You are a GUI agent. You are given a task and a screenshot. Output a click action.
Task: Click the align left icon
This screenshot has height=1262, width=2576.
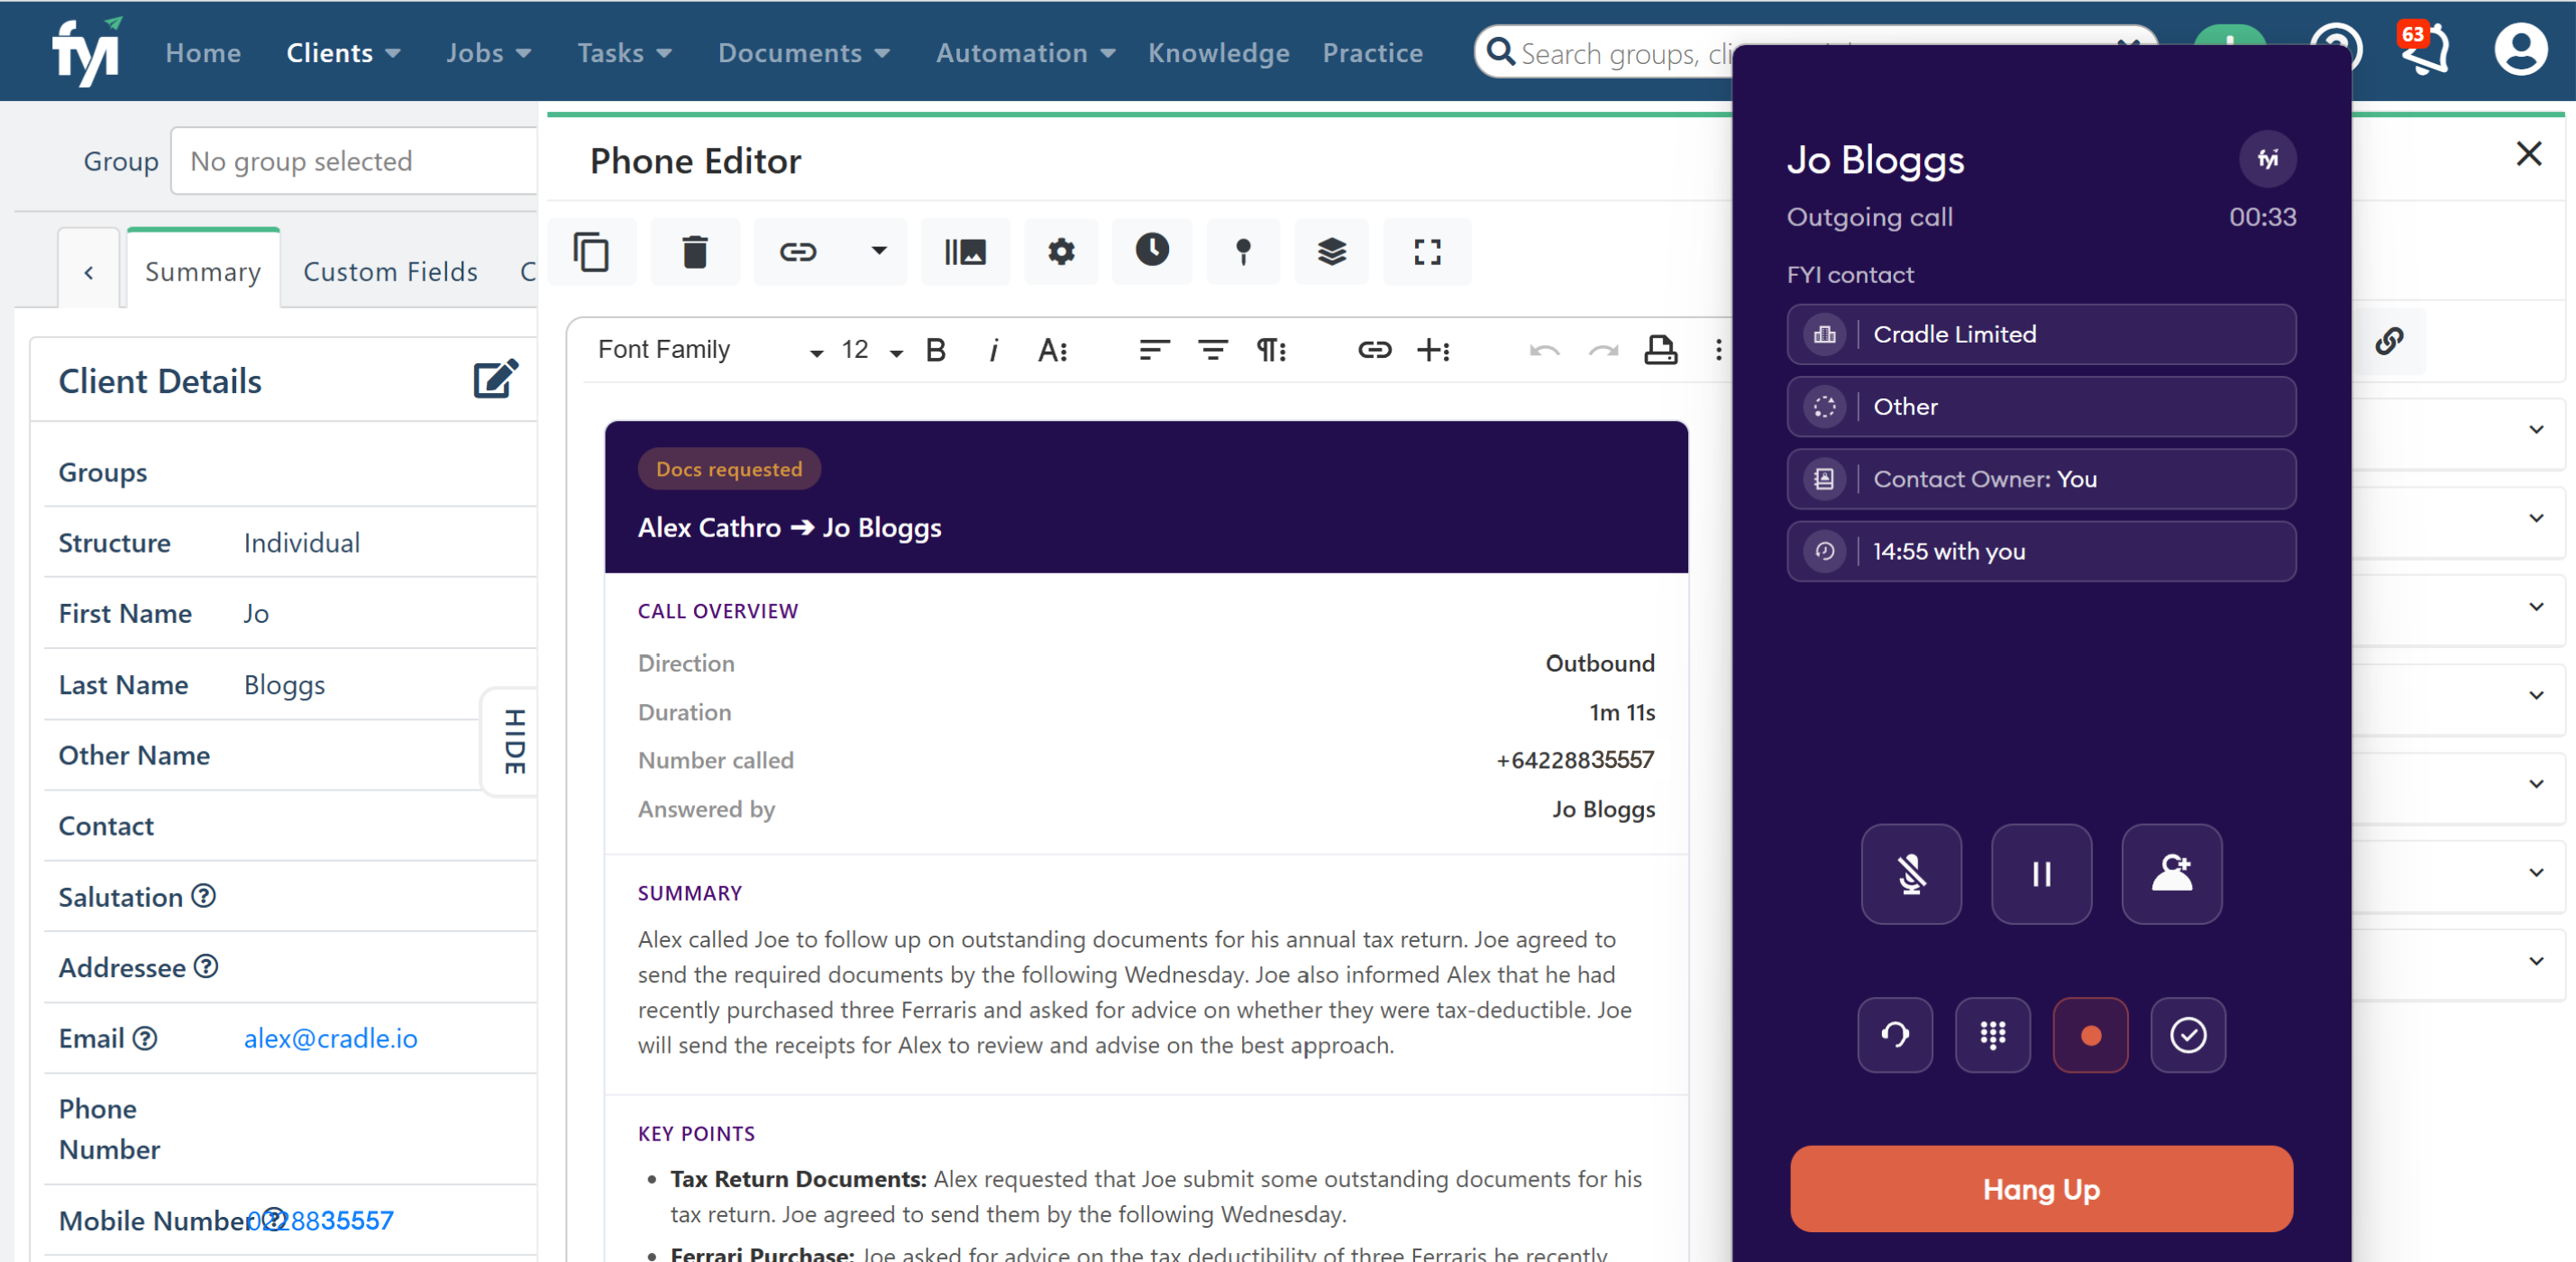coord(1154,350)
